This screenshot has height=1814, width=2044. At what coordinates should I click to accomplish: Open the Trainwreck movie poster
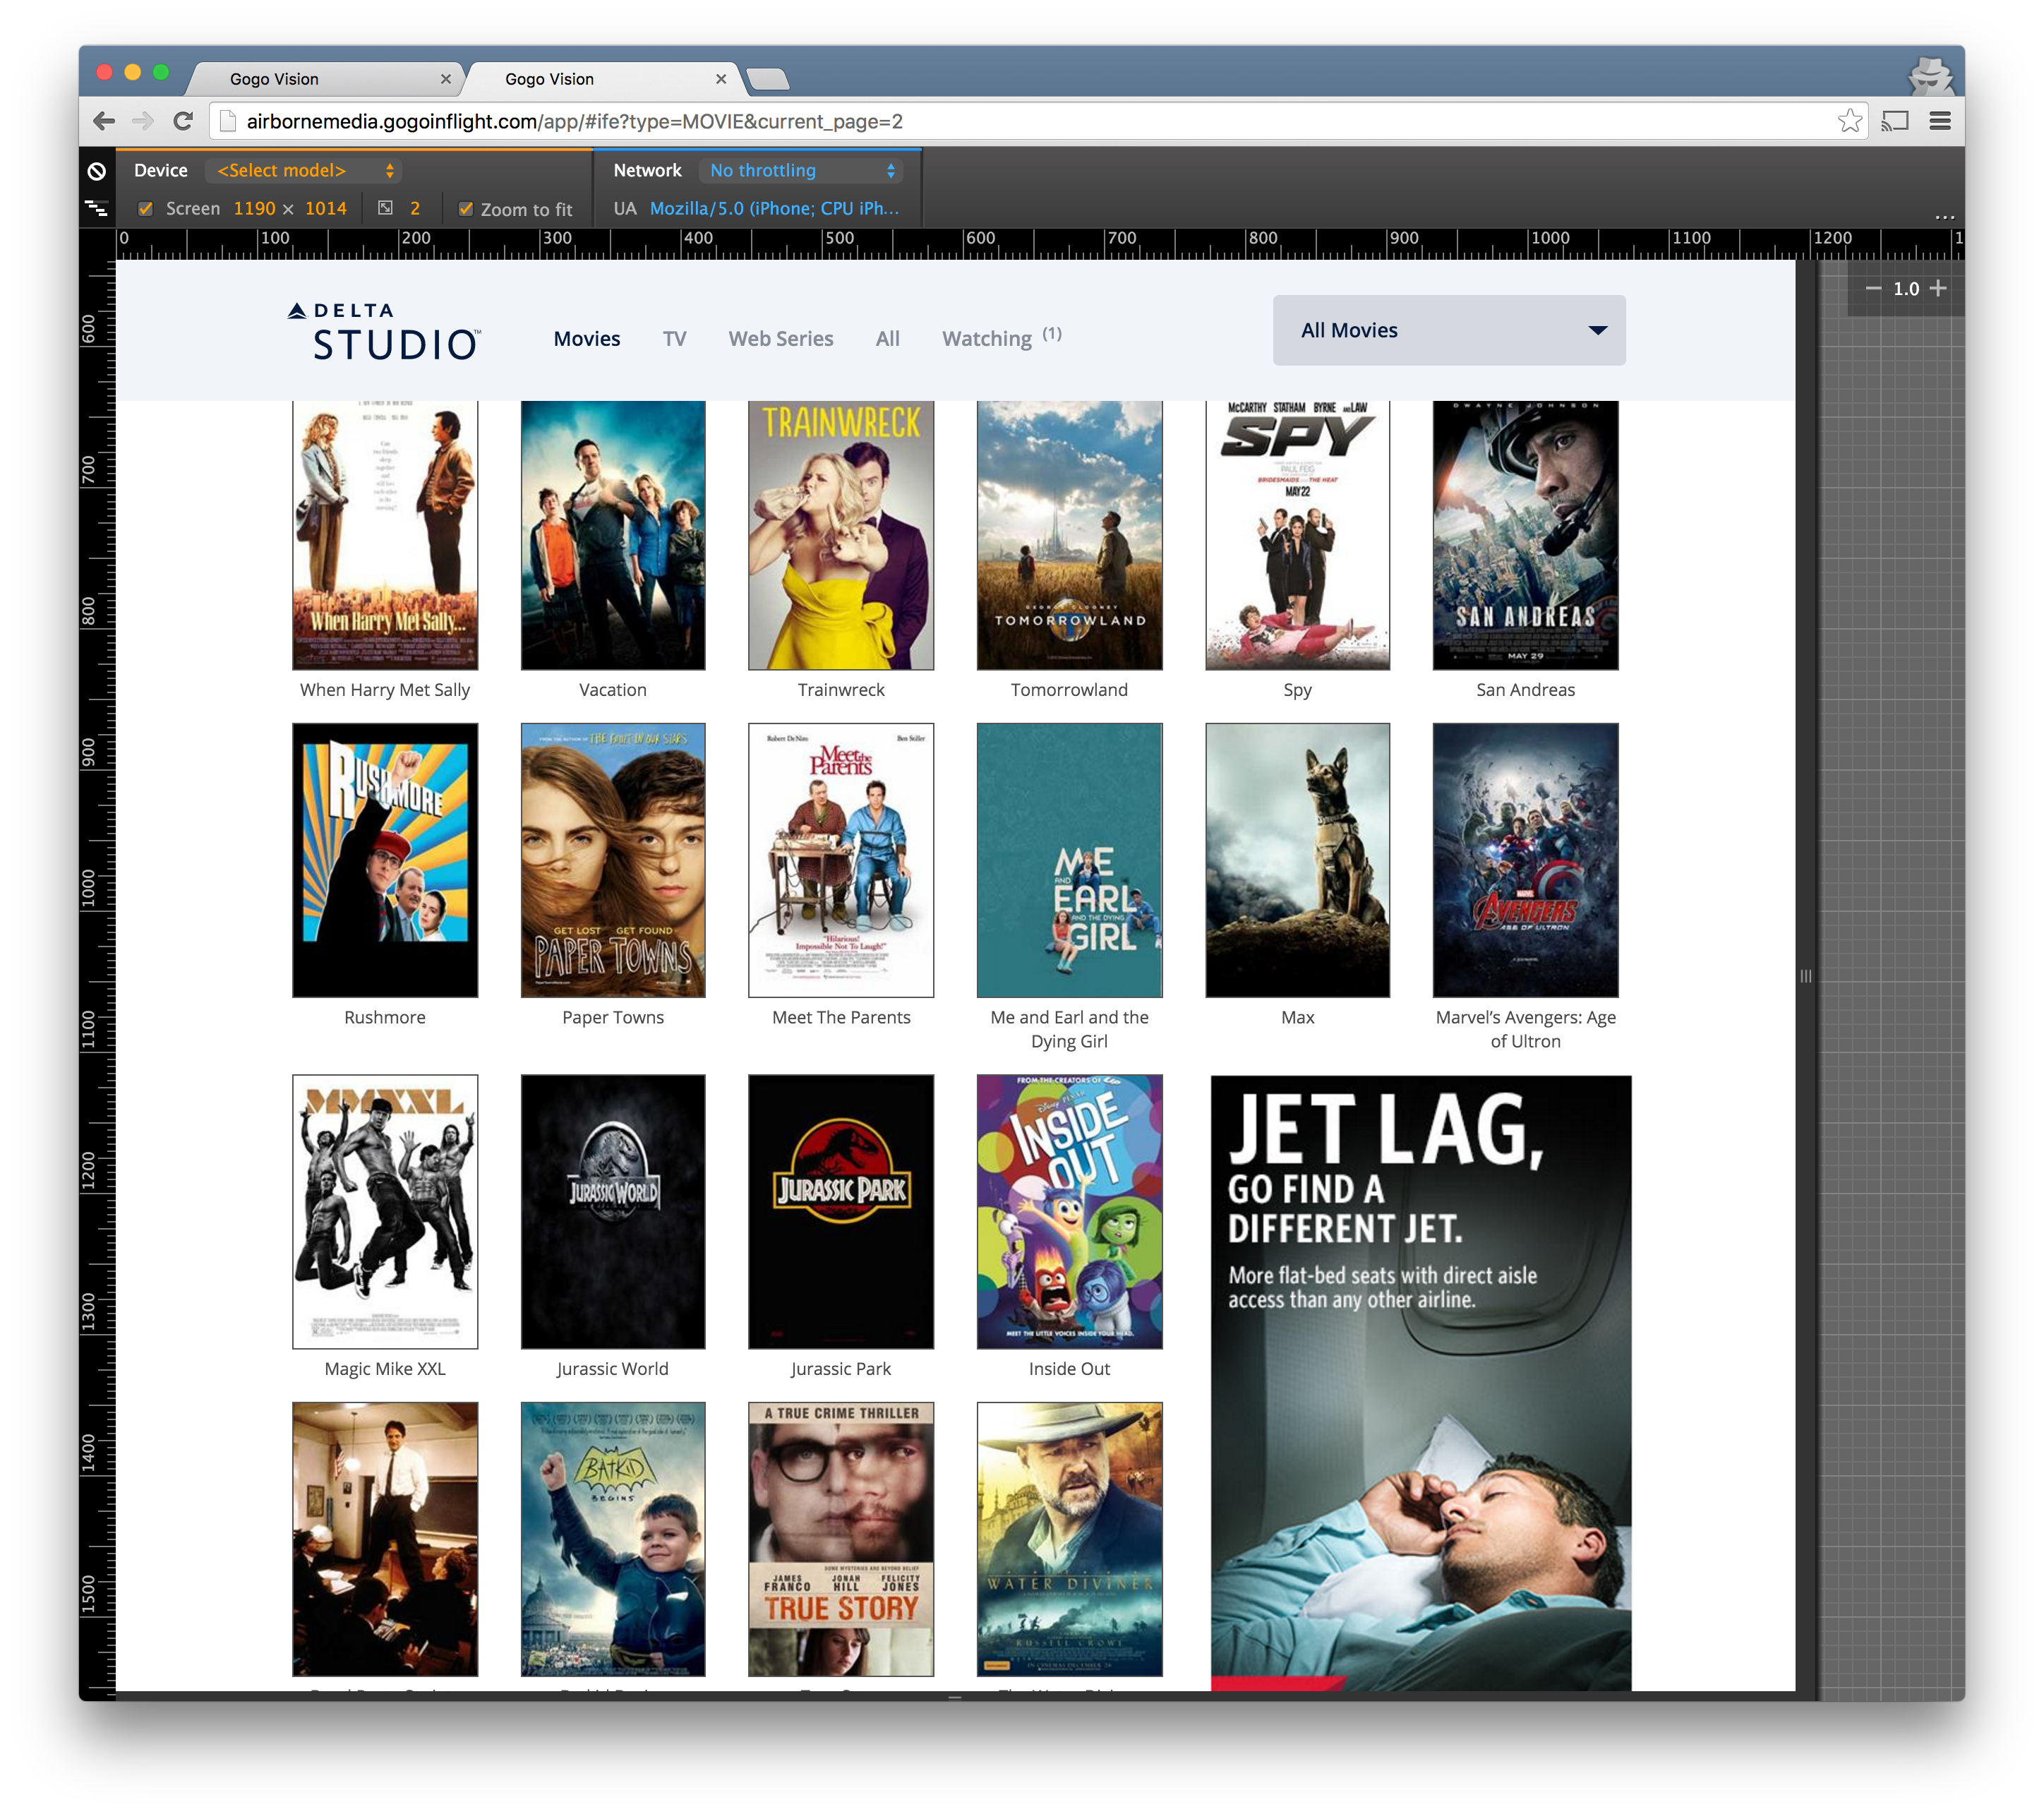pos(840,535)
